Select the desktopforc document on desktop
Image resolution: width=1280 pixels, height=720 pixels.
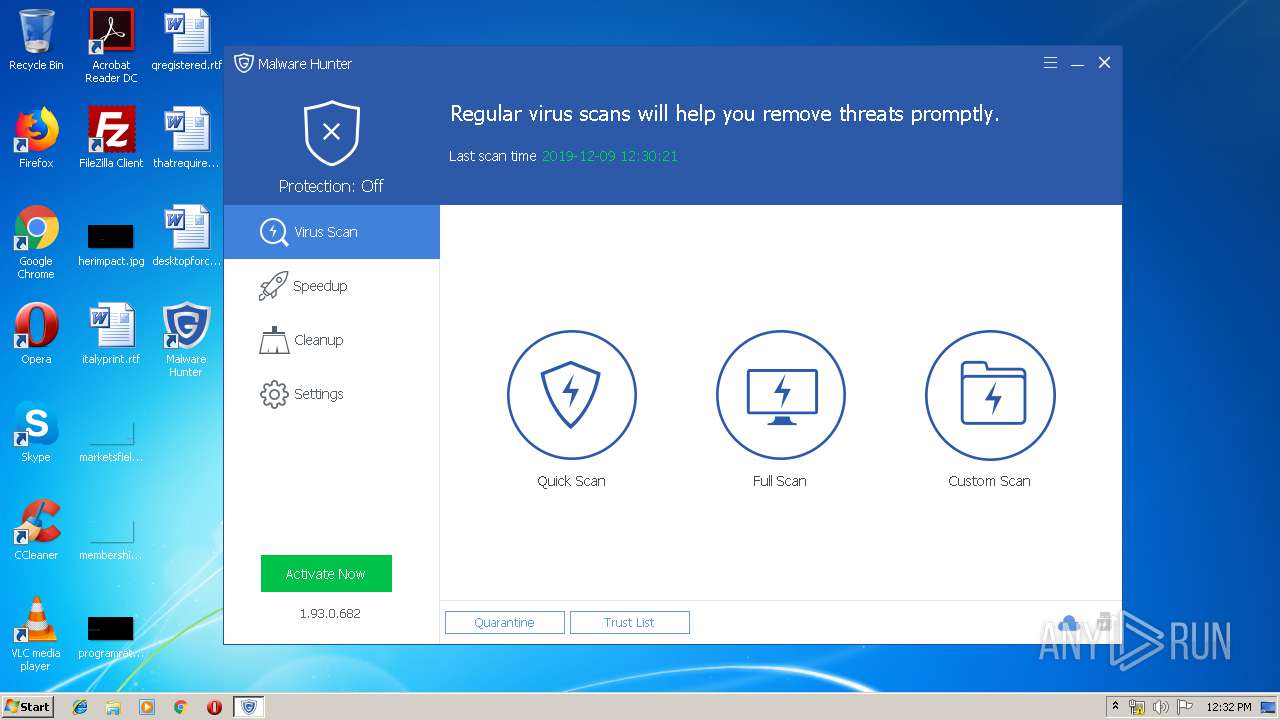(186, 236)
